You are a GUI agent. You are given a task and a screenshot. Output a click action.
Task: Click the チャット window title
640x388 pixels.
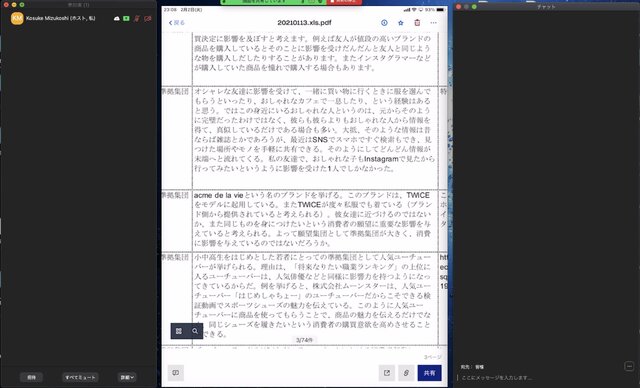(546, 7)
